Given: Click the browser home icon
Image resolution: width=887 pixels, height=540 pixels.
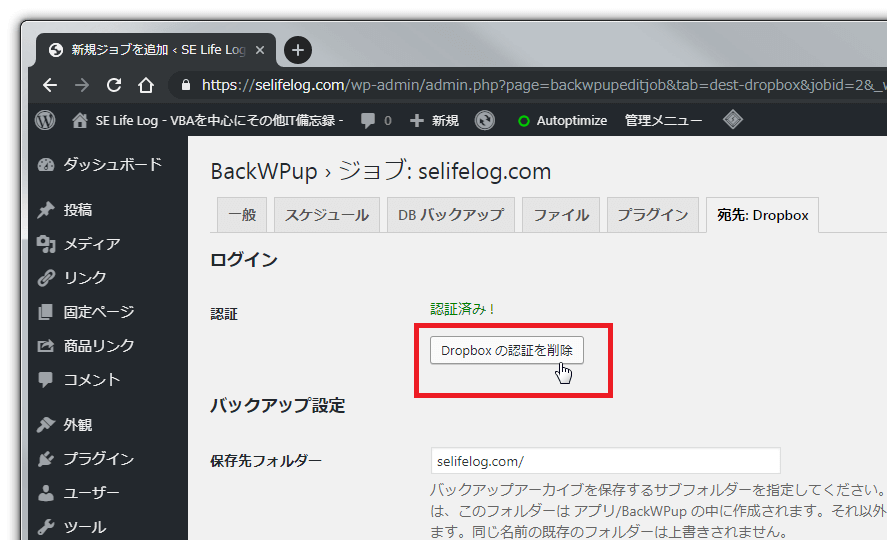Looking at the screenshot, I should [x=146, y=85].
